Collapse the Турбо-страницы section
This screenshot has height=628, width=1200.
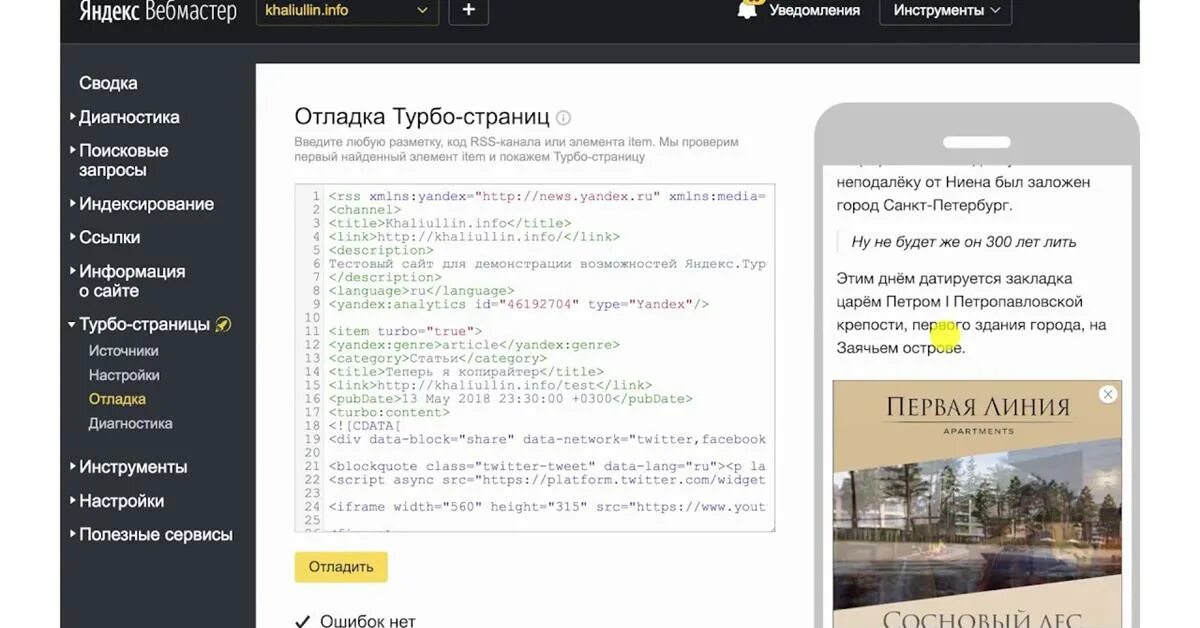(x=143, y=325)
